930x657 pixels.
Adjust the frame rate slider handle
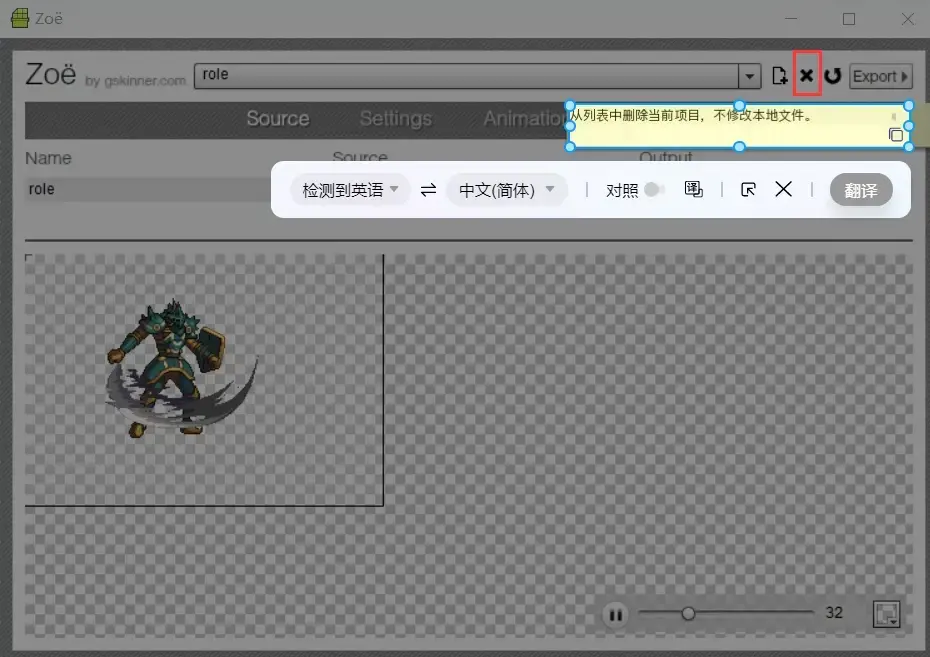pyautogui.click(x=688, y=613)
